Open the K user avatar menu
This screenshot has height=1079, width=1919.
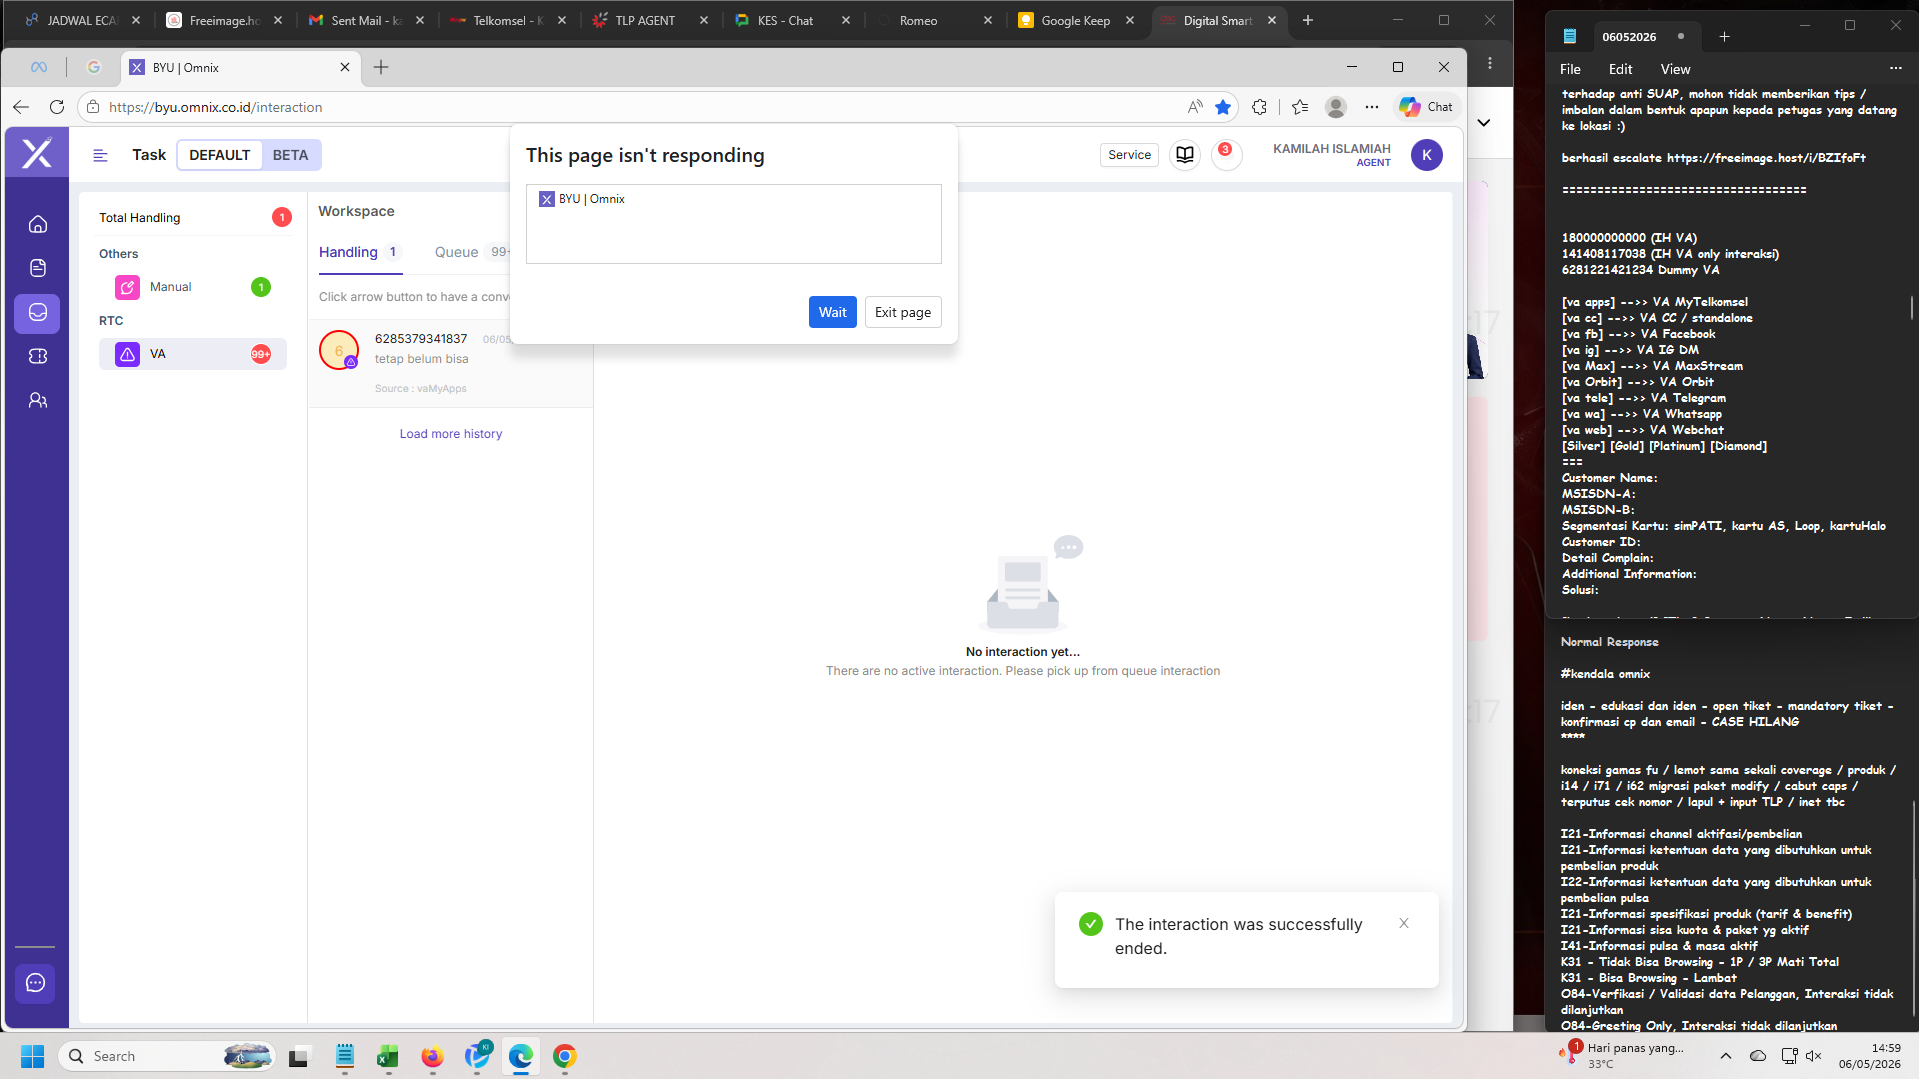1427,155
